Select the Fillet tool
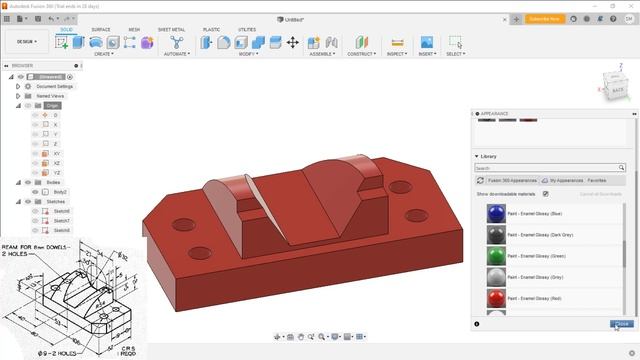 [224, 42]
